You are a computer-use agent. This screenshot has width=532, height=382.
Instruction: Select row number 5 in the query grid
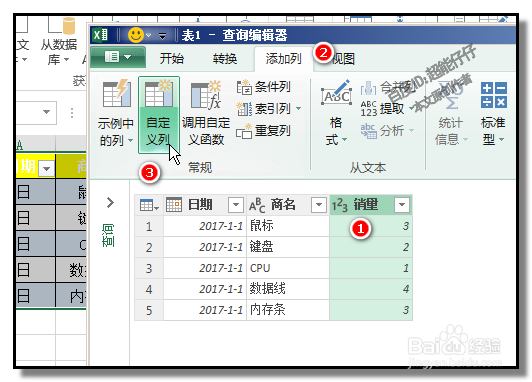click(x=149, y=310)
